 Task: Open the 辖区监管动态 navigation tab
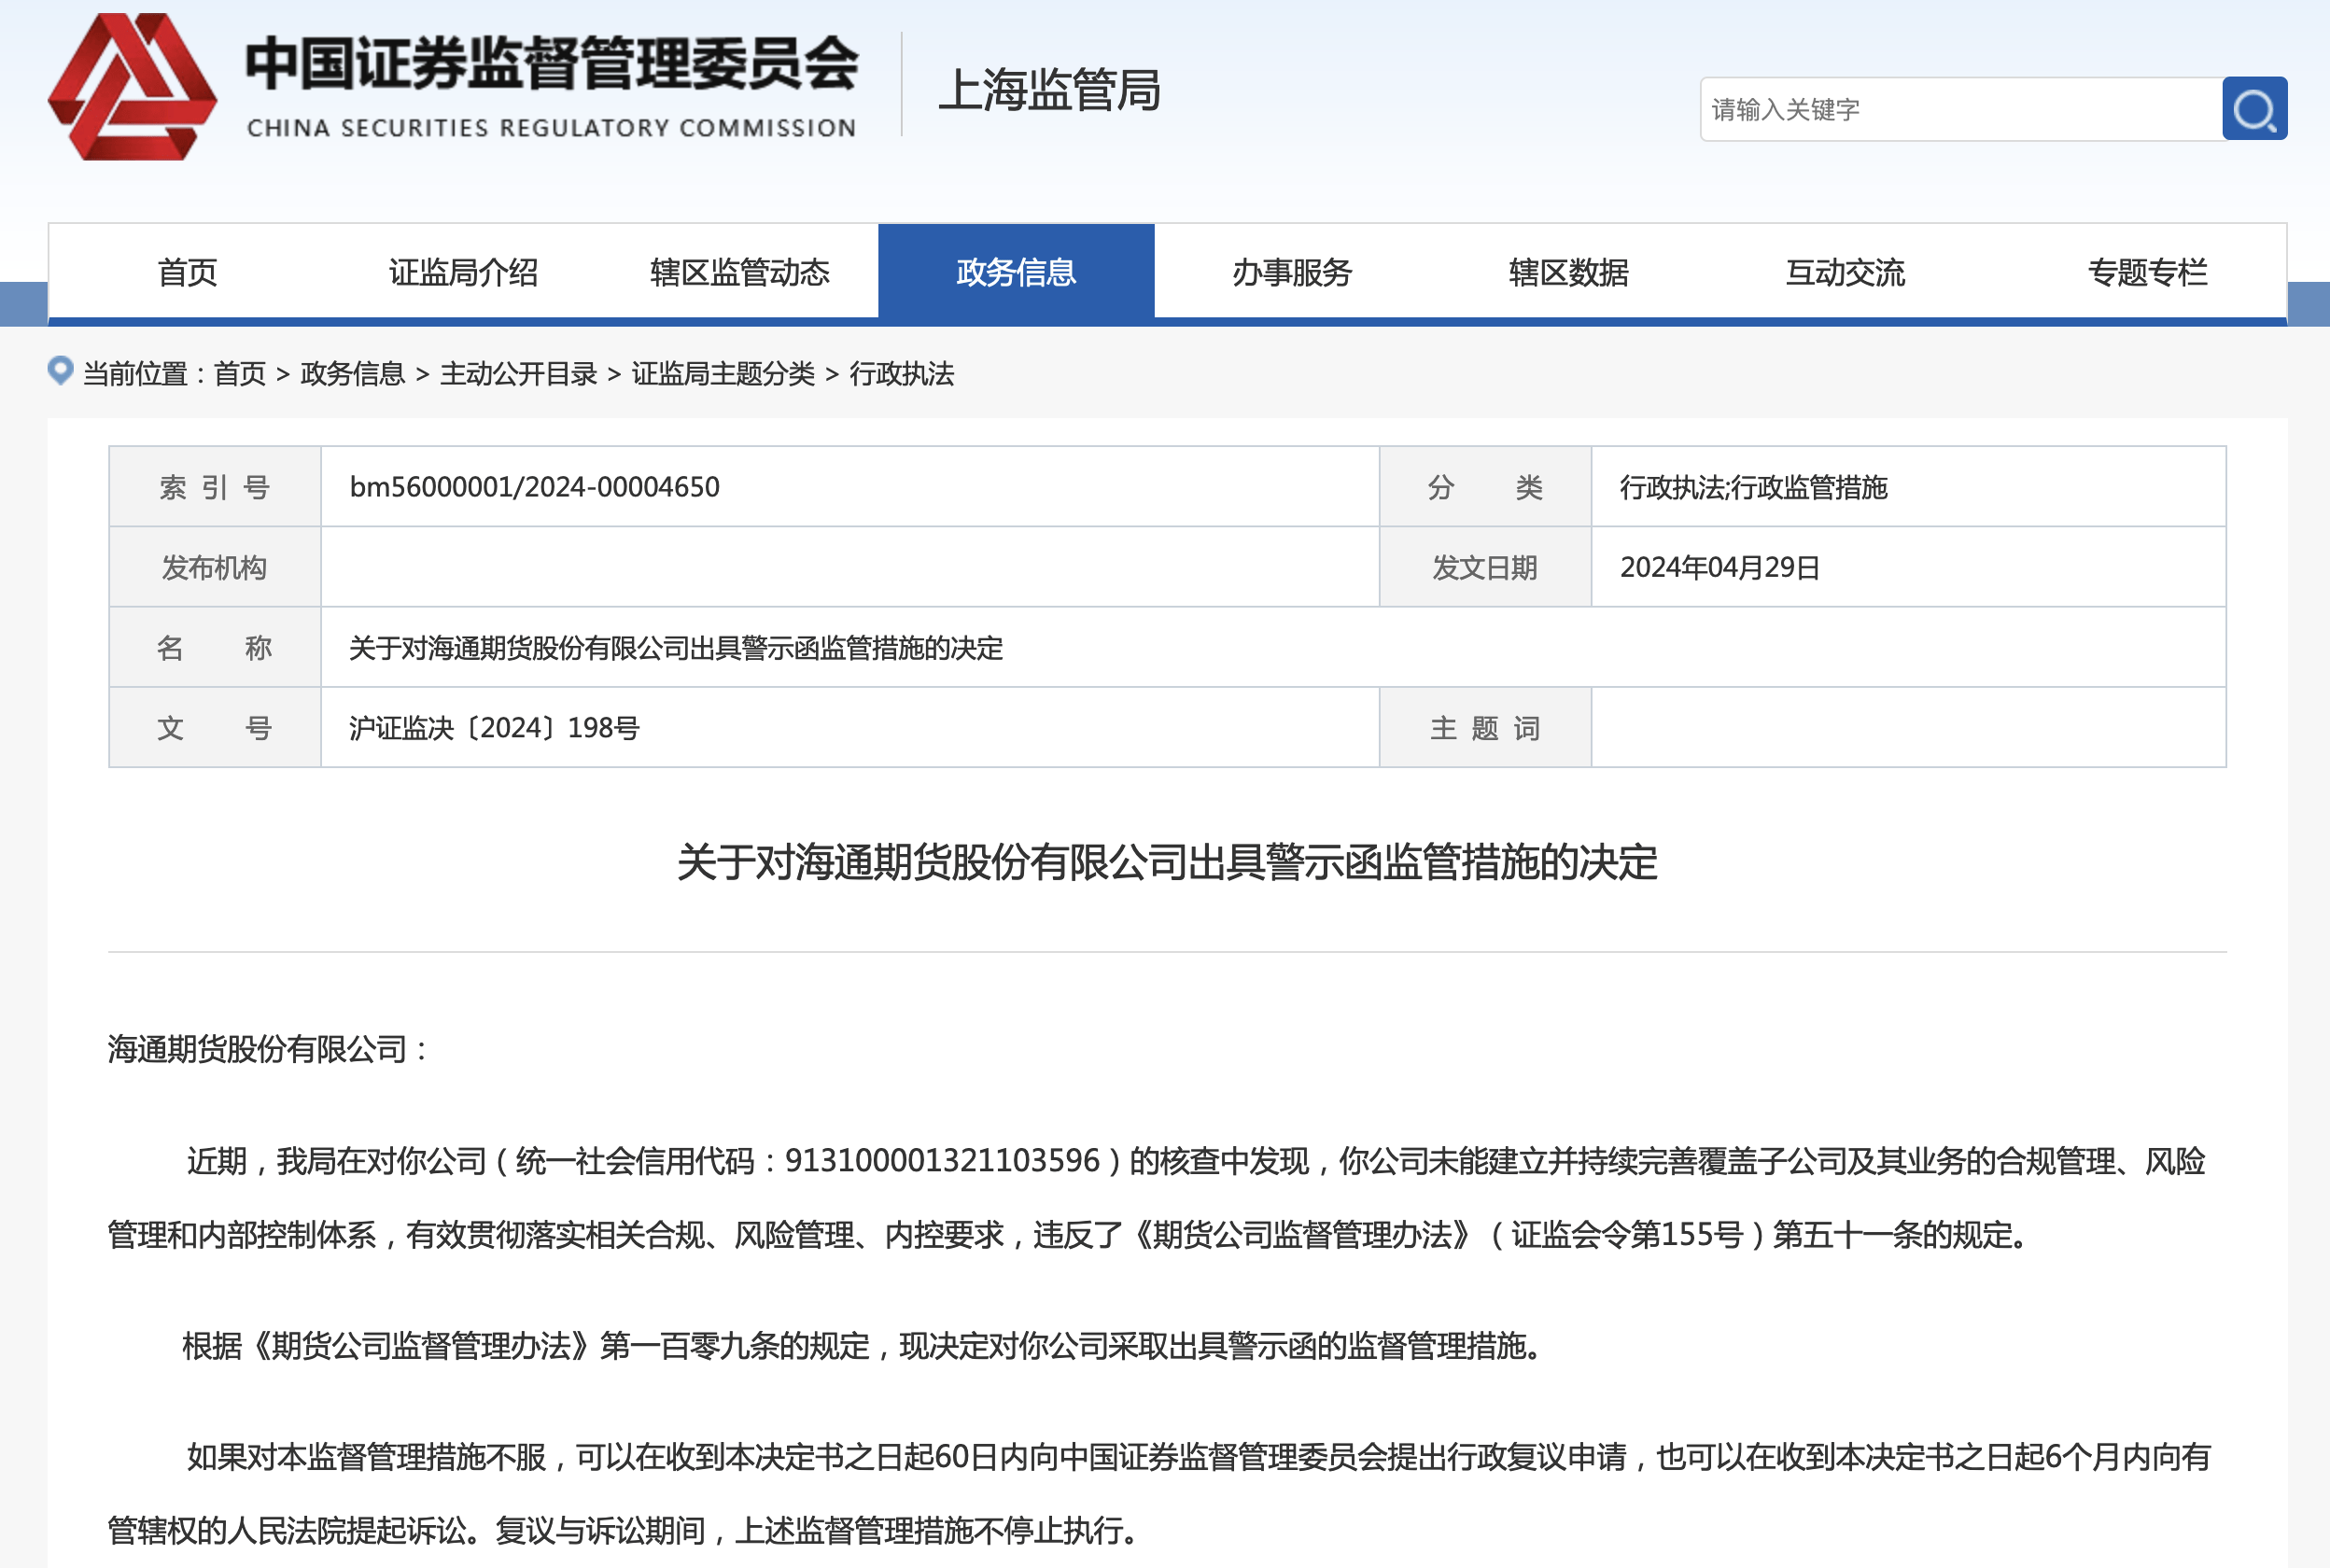click(740, 272)
